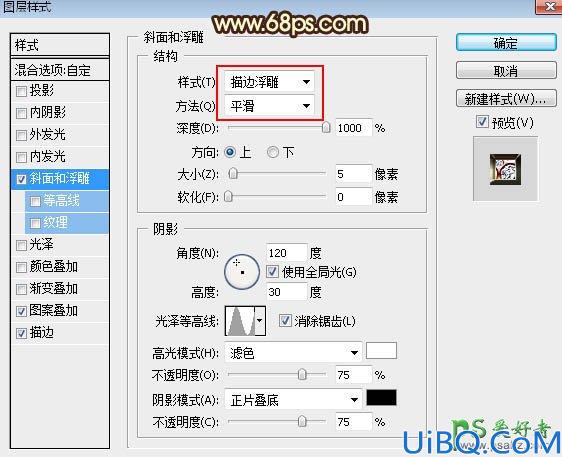Enable the 外发光 checkbox
Viewport: 562px width, 457px height.
[22, 135]
